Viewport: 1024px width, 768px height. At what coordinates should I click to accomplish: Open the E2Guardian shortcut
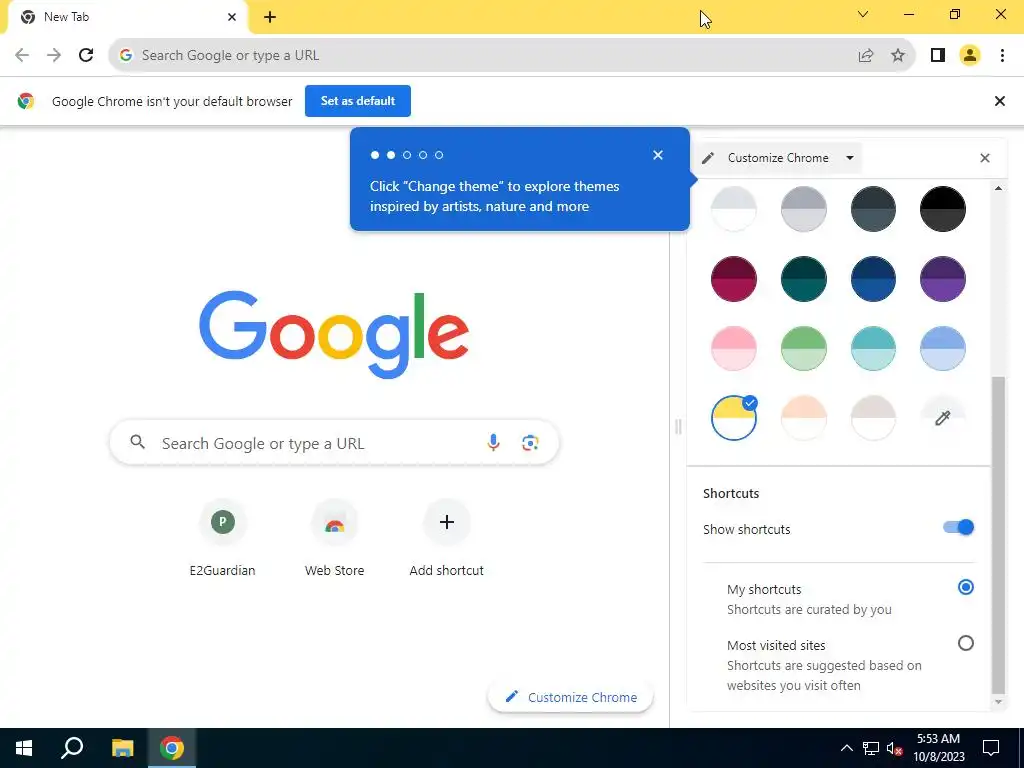tap(223, 539)
